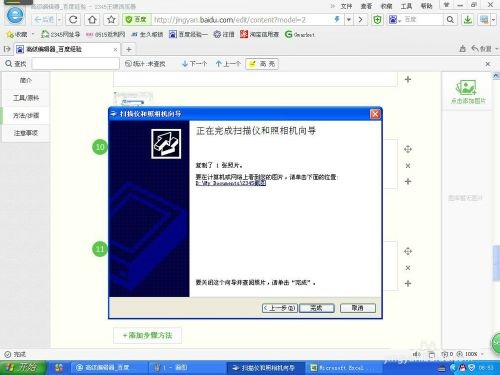Screen dimensions: 500x375
Task: Click 上一个 find previous button
Action: [228, 64]
